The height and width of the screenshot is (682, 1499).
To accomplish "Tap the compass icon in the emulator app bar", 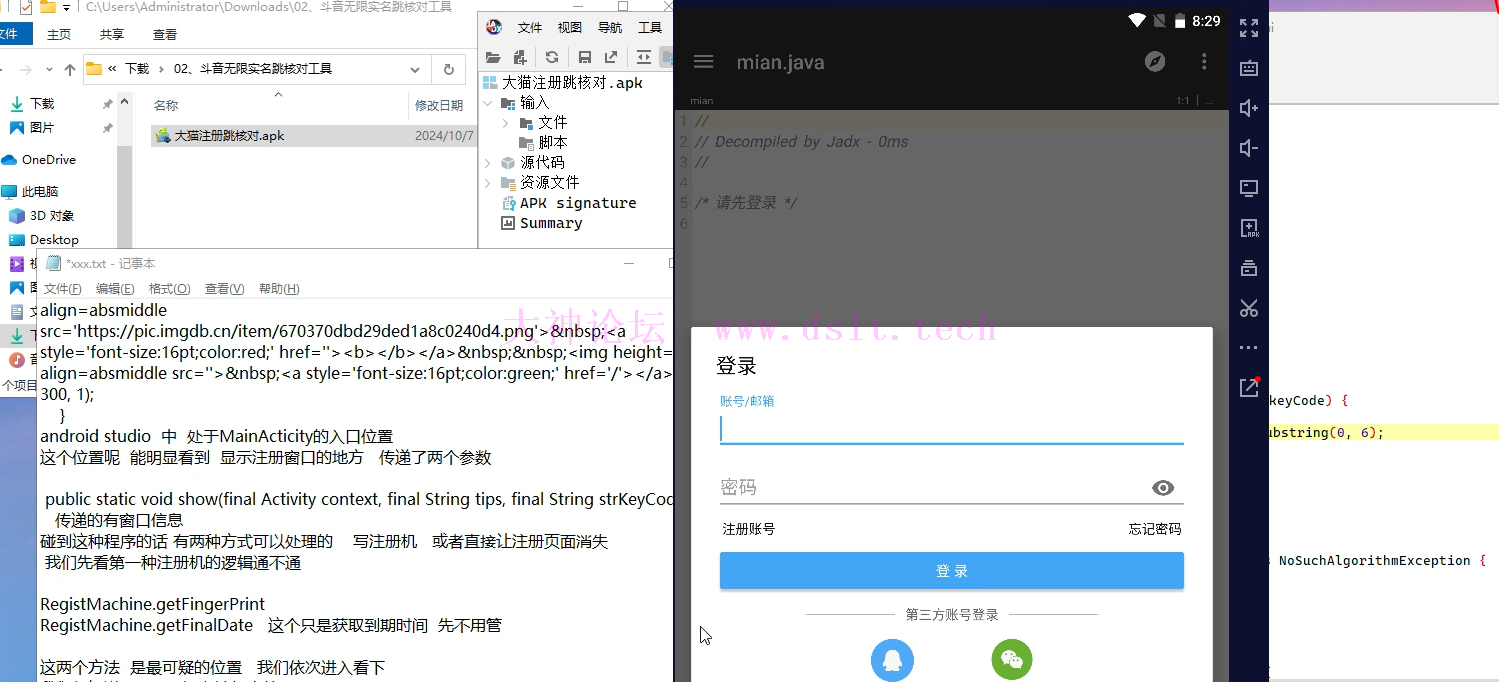I will click(x=1155, y=62).
